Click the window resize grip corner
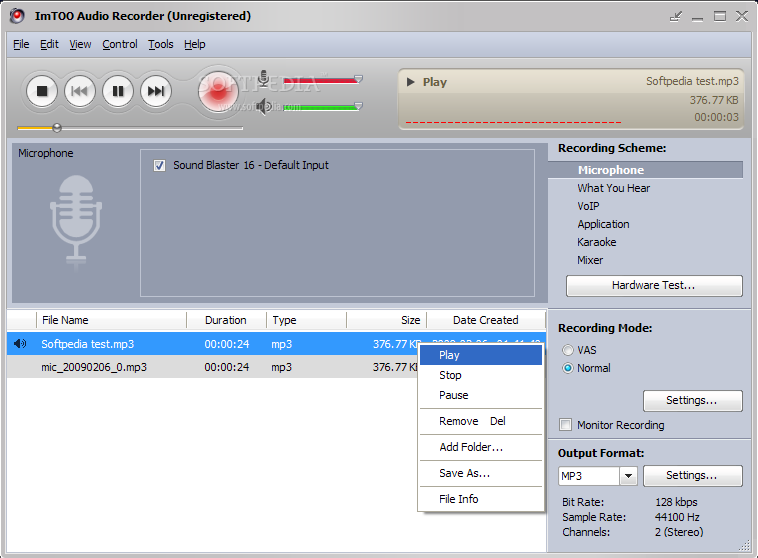 (x=745, y=546)
